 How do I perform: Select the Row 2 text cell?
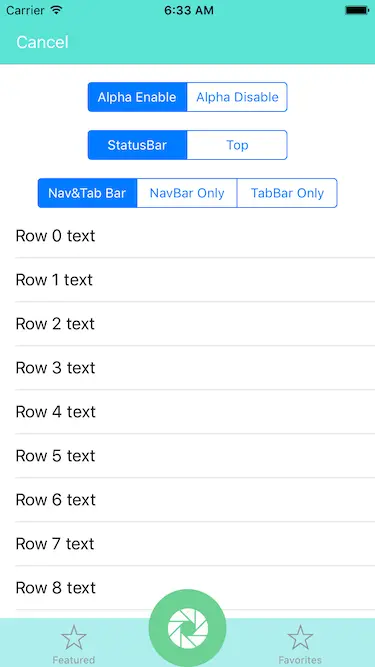click(188, 324)
